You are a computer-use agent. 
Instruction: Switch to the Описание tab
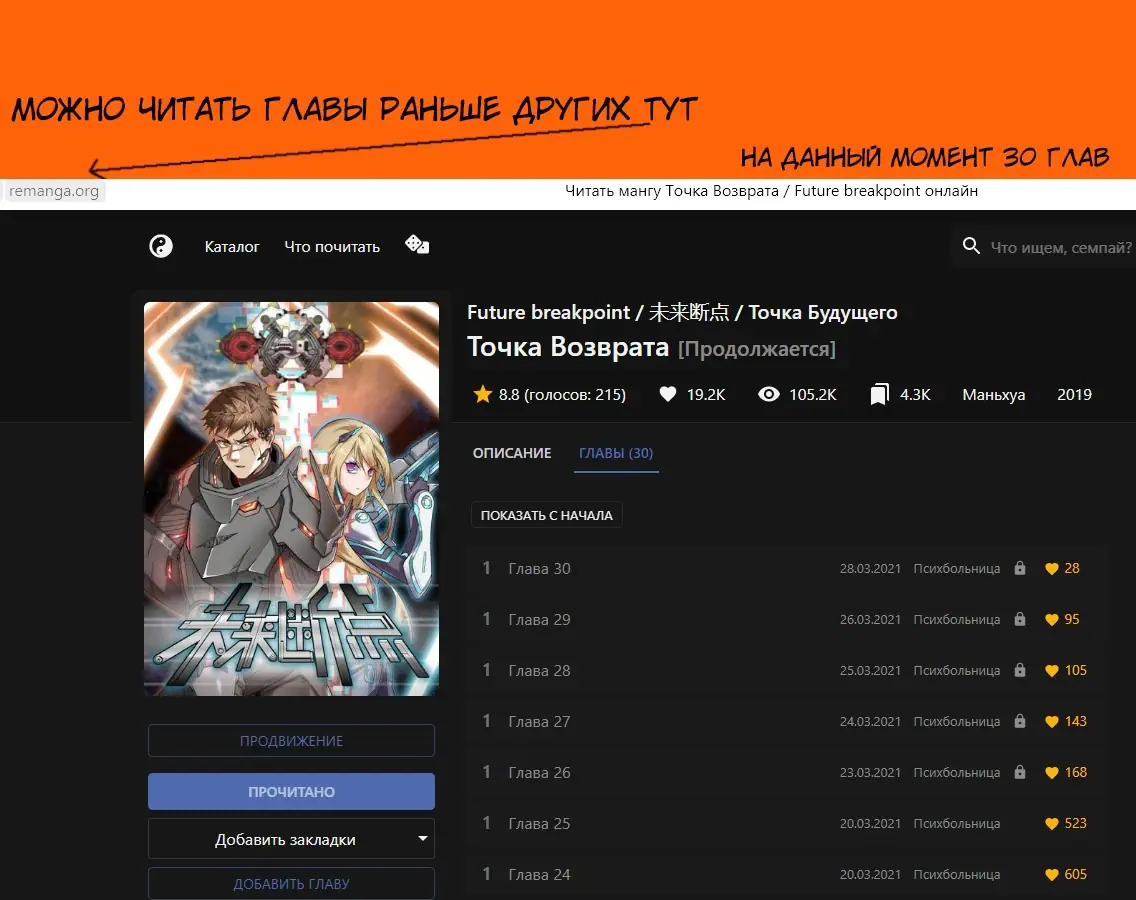[511, 453]
